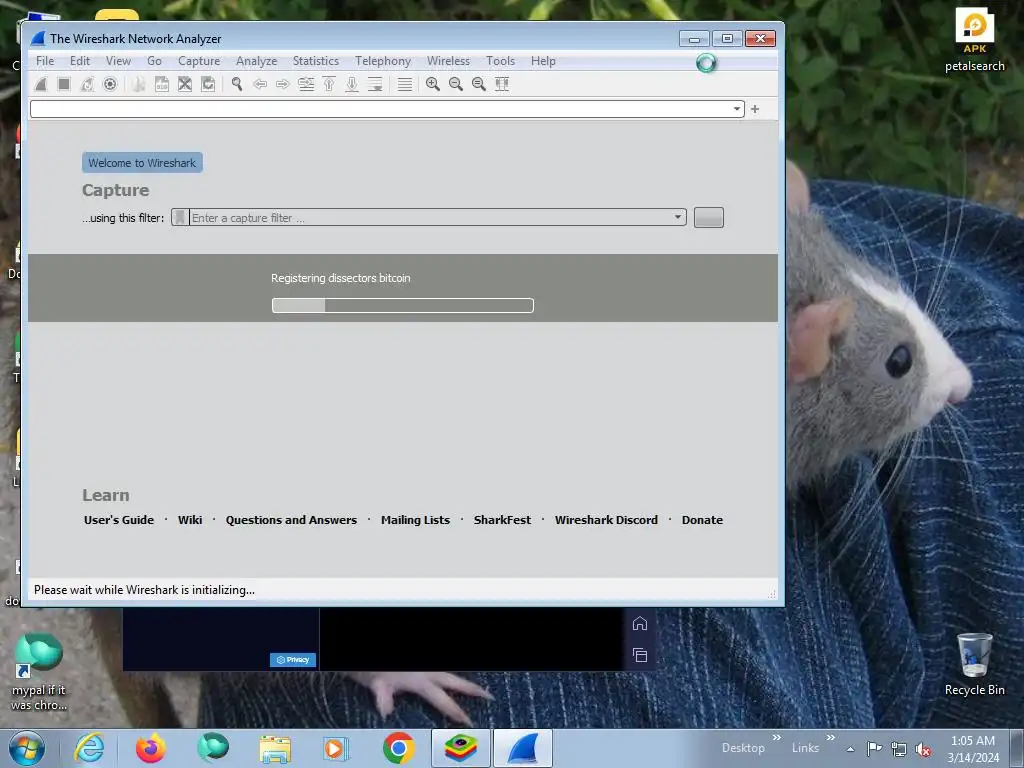1024x768 pixels.
Task: Open the Analyze menu
Action: pyautogui.click(x=257, y=61)
